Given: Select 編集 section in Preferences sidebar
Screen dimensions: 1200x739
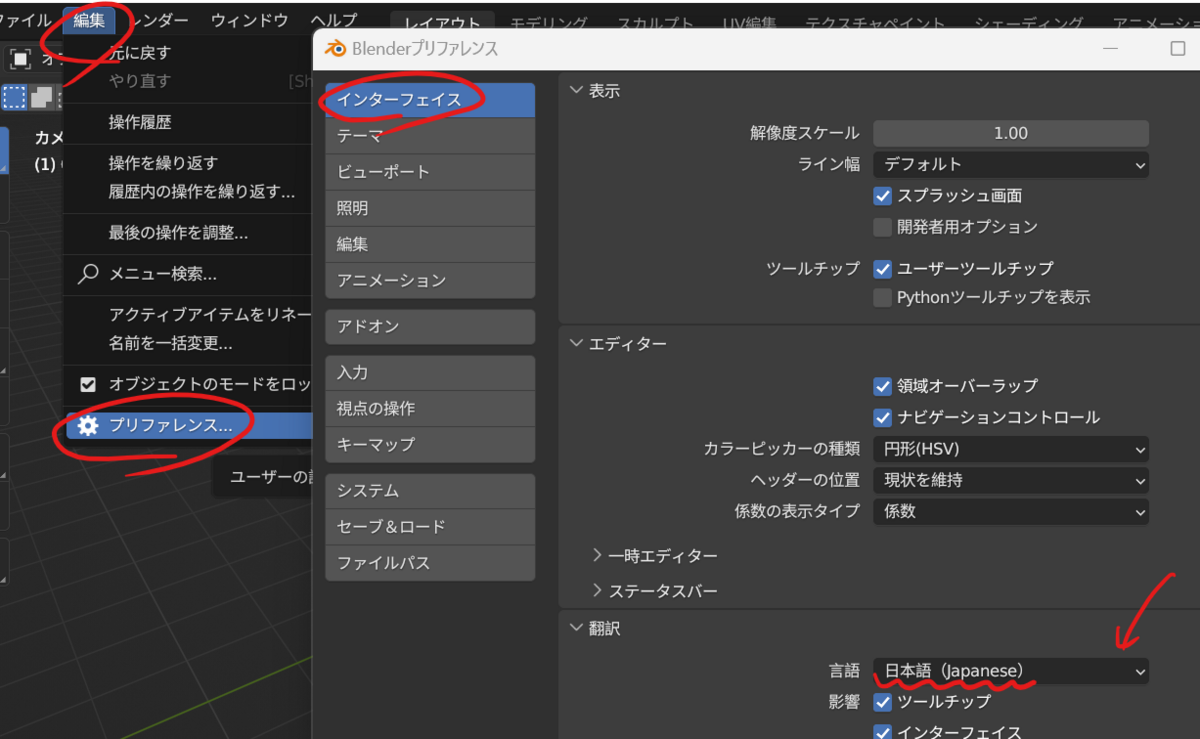Looking at the screenshot, I should [x=430, y=244].
